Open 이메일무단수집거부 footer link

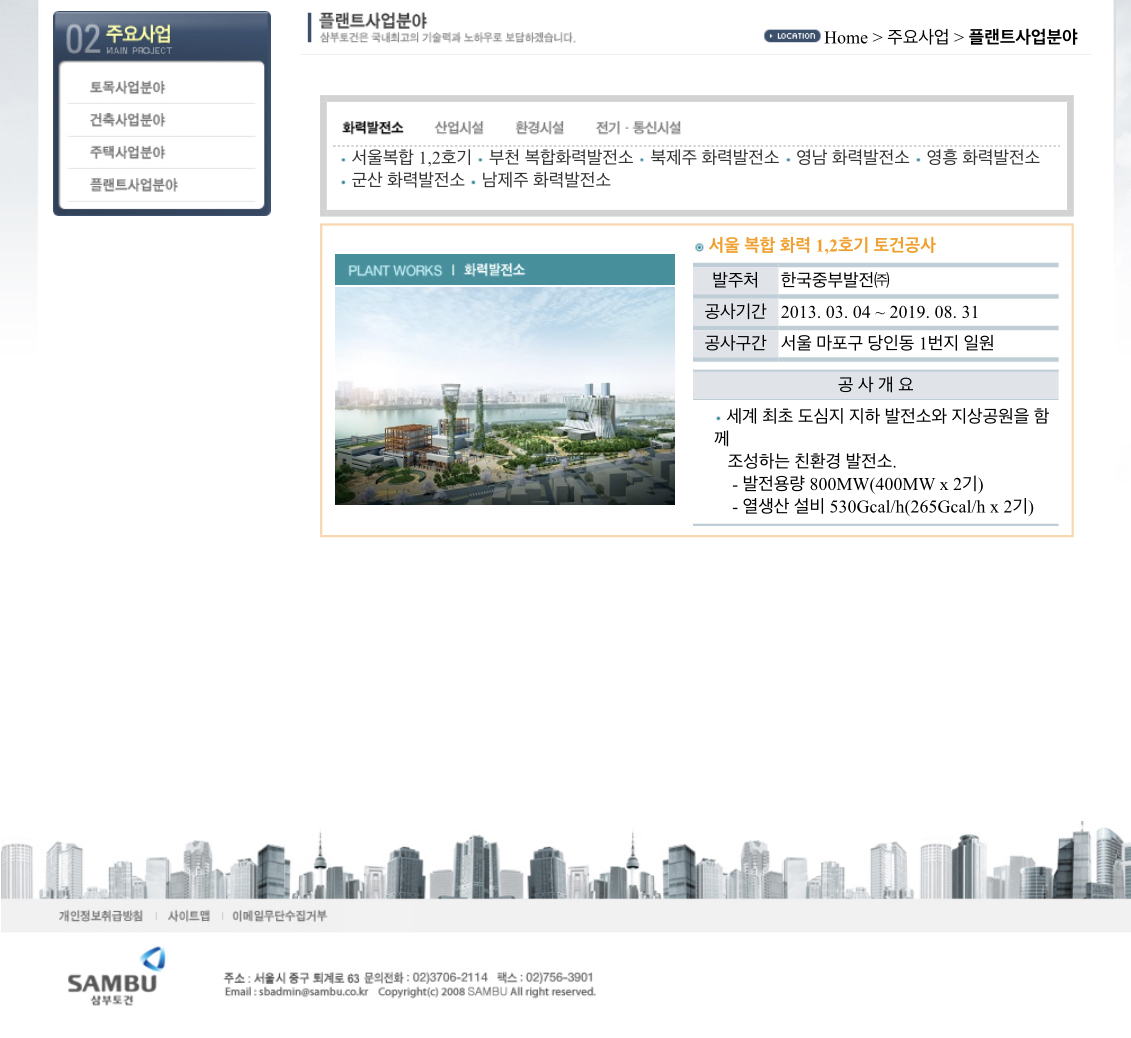(x=279, y=916)
